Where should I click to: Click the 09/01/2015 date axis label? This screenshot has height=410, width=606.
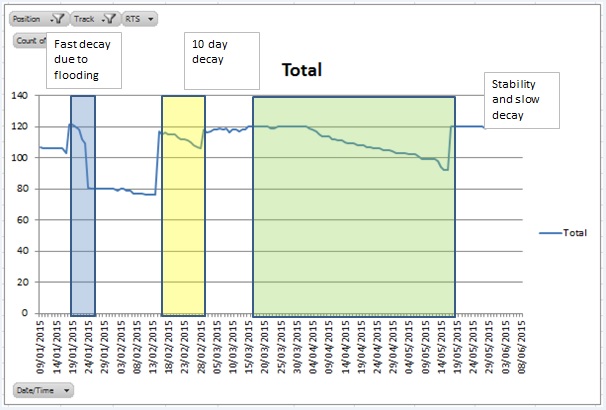41,347
